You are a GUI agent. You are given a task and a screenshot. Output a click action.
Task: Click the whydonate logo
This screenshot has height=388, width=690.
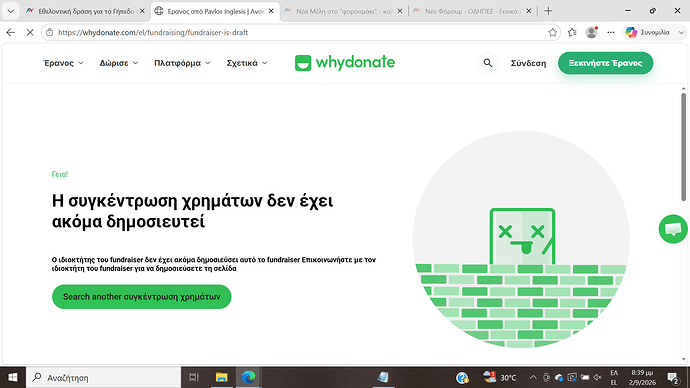click(x=345, y=62)
